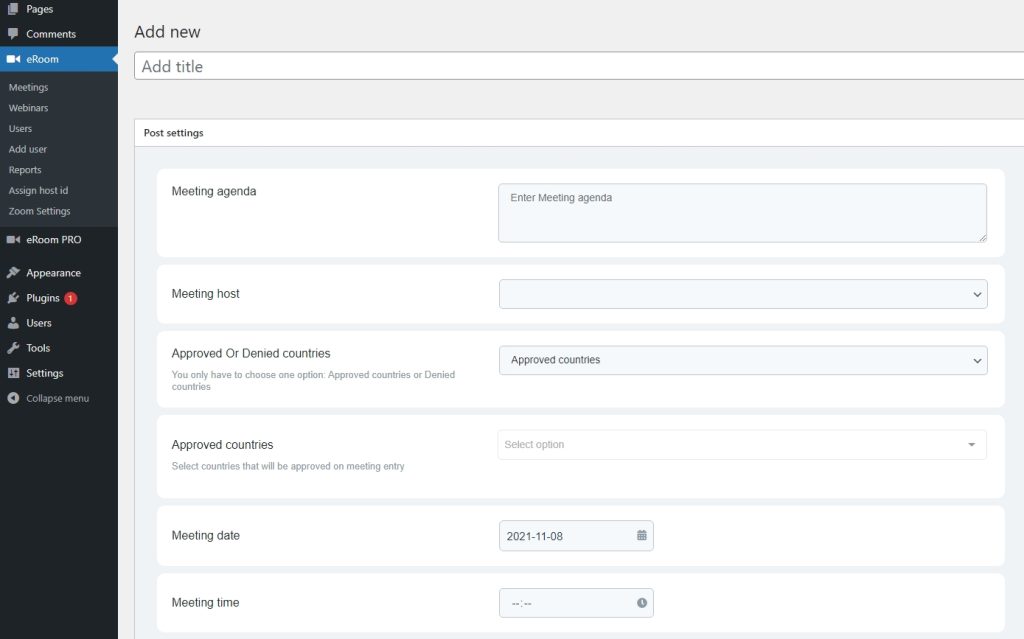Image resolution: width=1024 pixels, height=639 pixels.
Task: Open calendar icon in Meeting date field
Action: [641, 536]
